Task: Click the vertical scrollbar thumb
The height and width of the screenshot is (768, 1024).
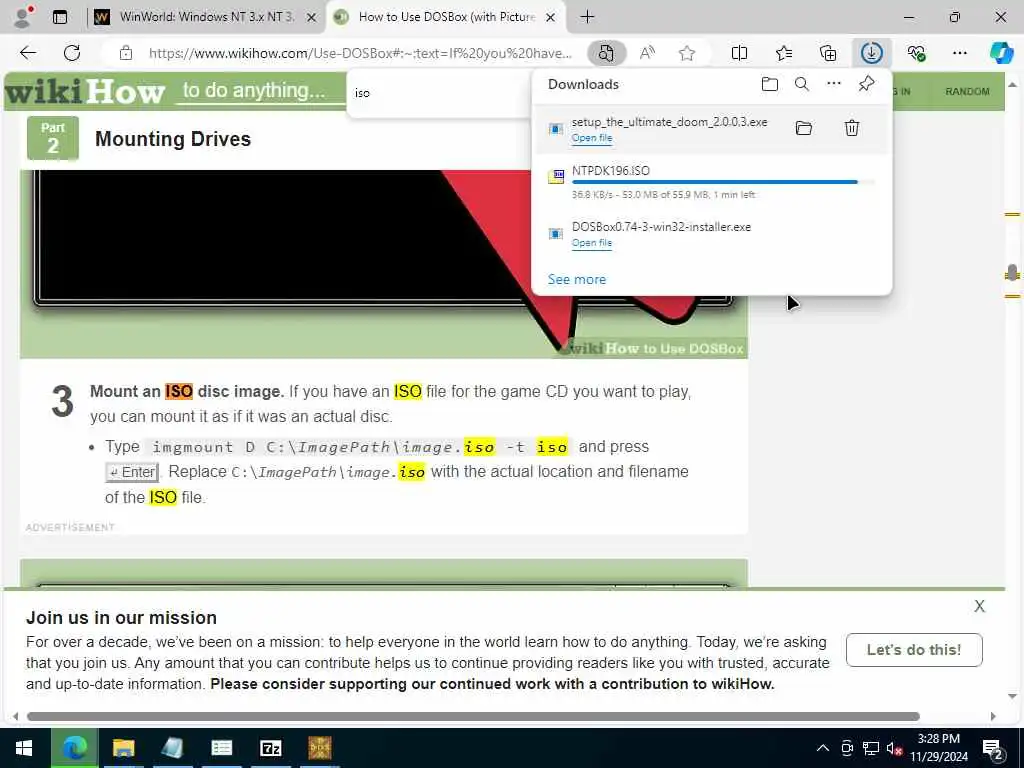Action: (x=1012, y=272)
